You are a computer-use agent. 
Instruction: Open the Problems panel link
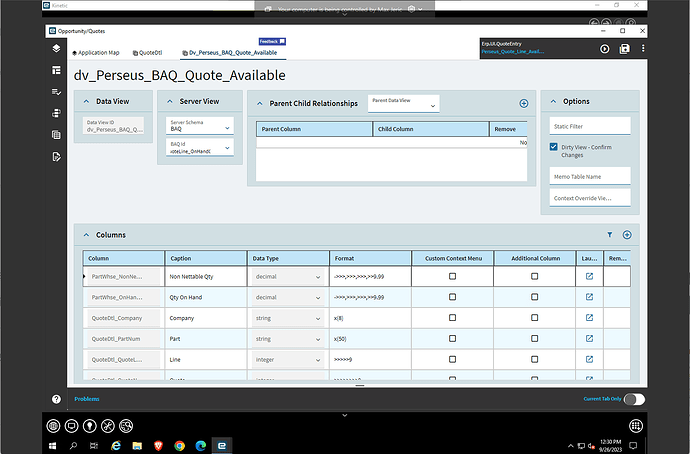click(87, 399)
